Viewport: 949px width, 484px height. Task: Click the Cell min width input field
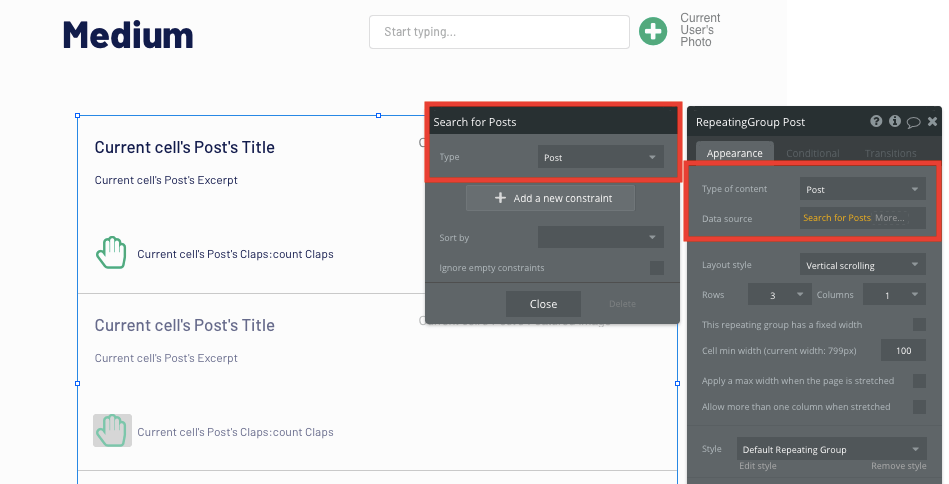click(x=903, y=351)
